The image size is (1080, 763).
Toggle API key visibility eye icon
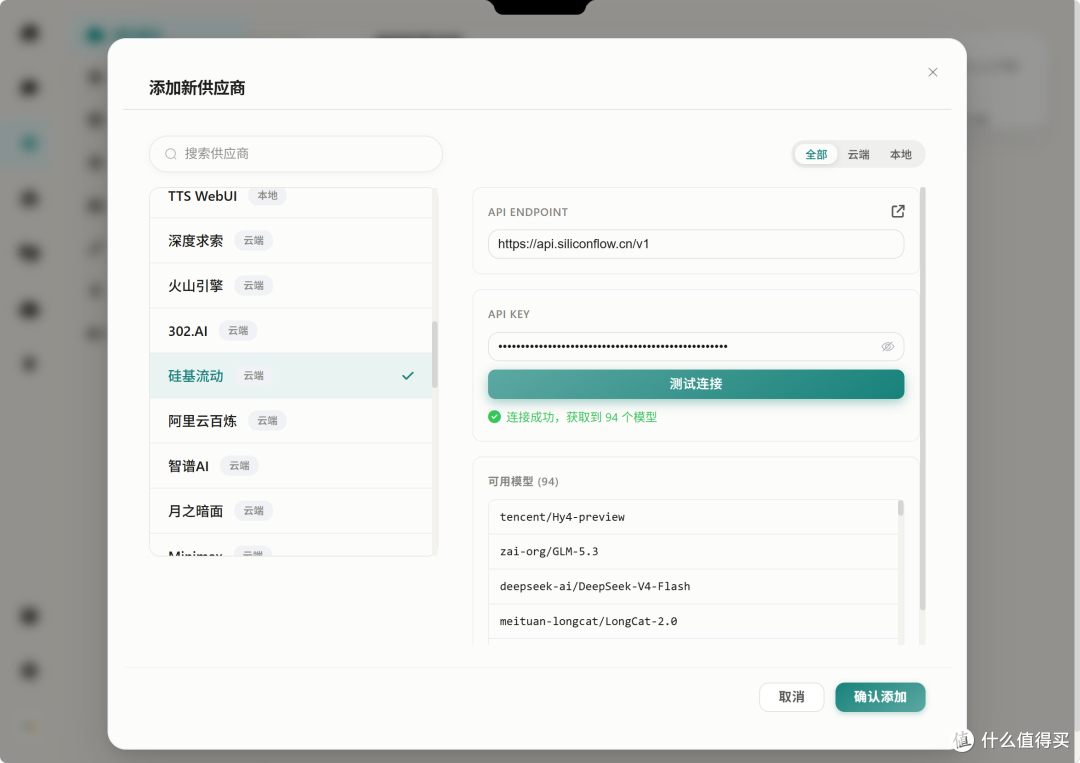(x=887, y=346)
